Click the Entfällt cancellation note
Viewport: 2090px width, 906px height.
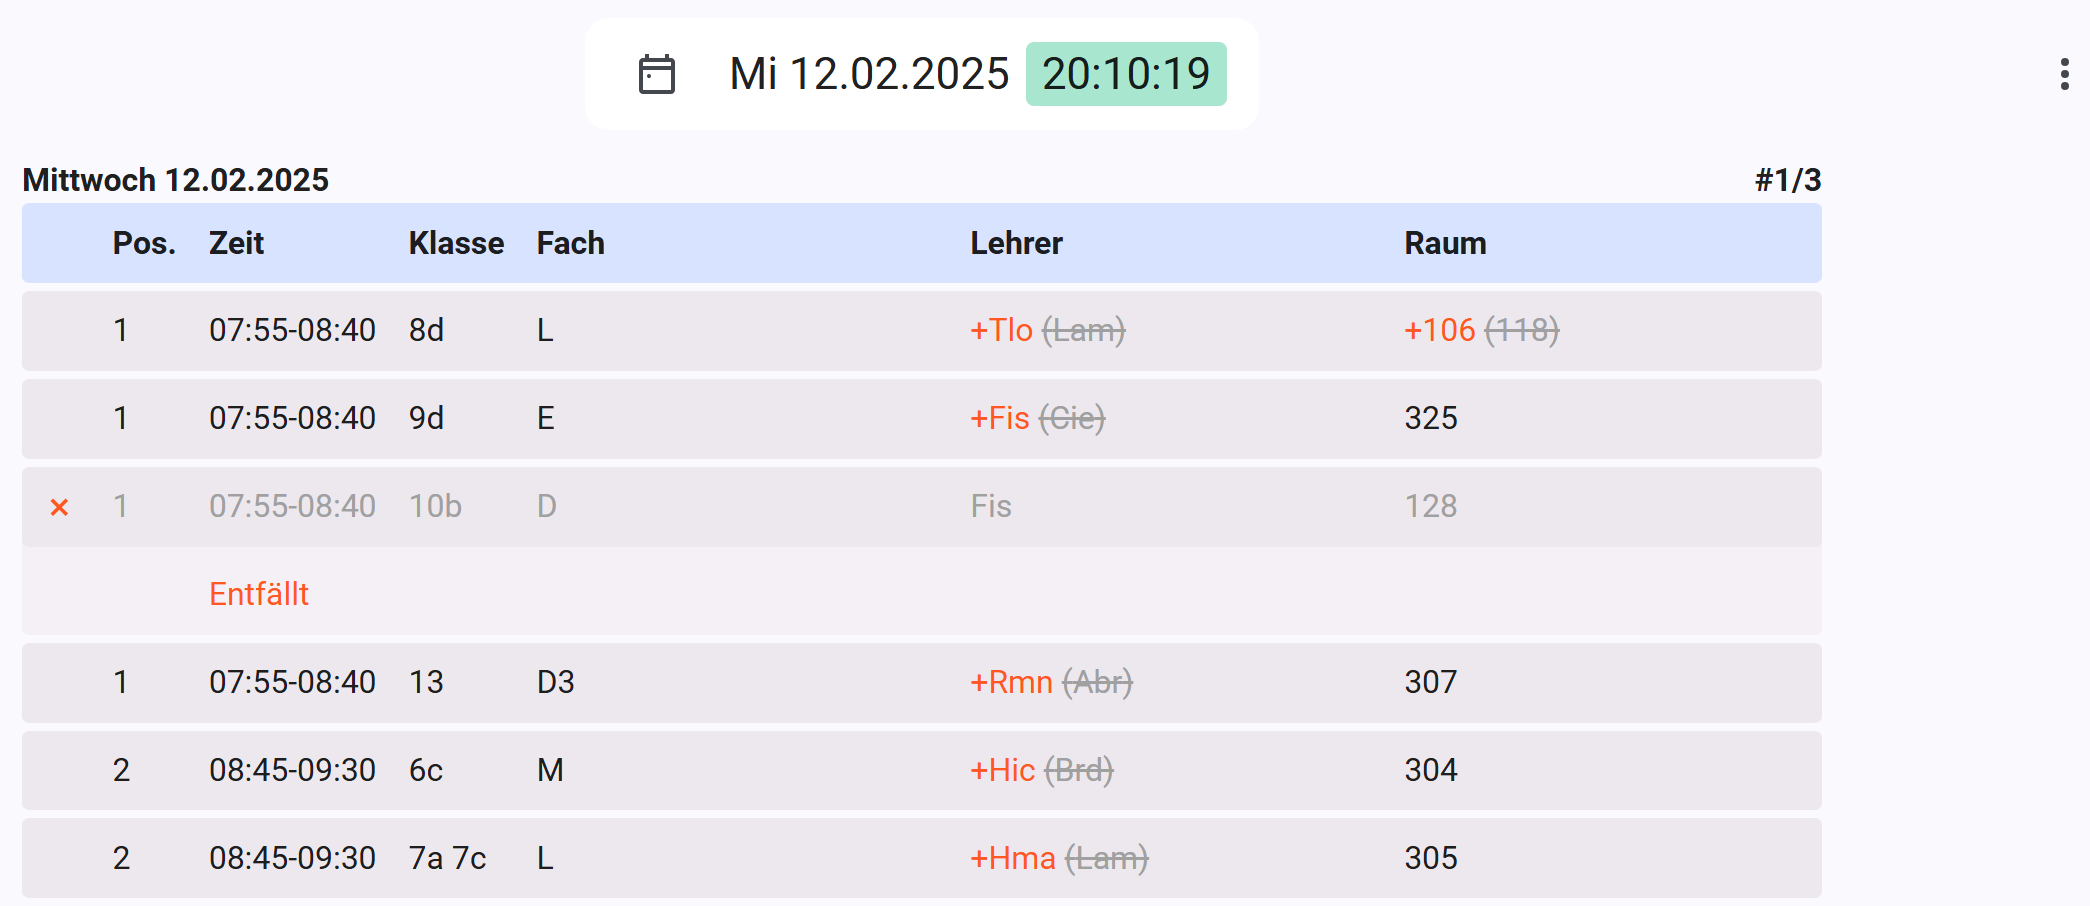[259, 594]
